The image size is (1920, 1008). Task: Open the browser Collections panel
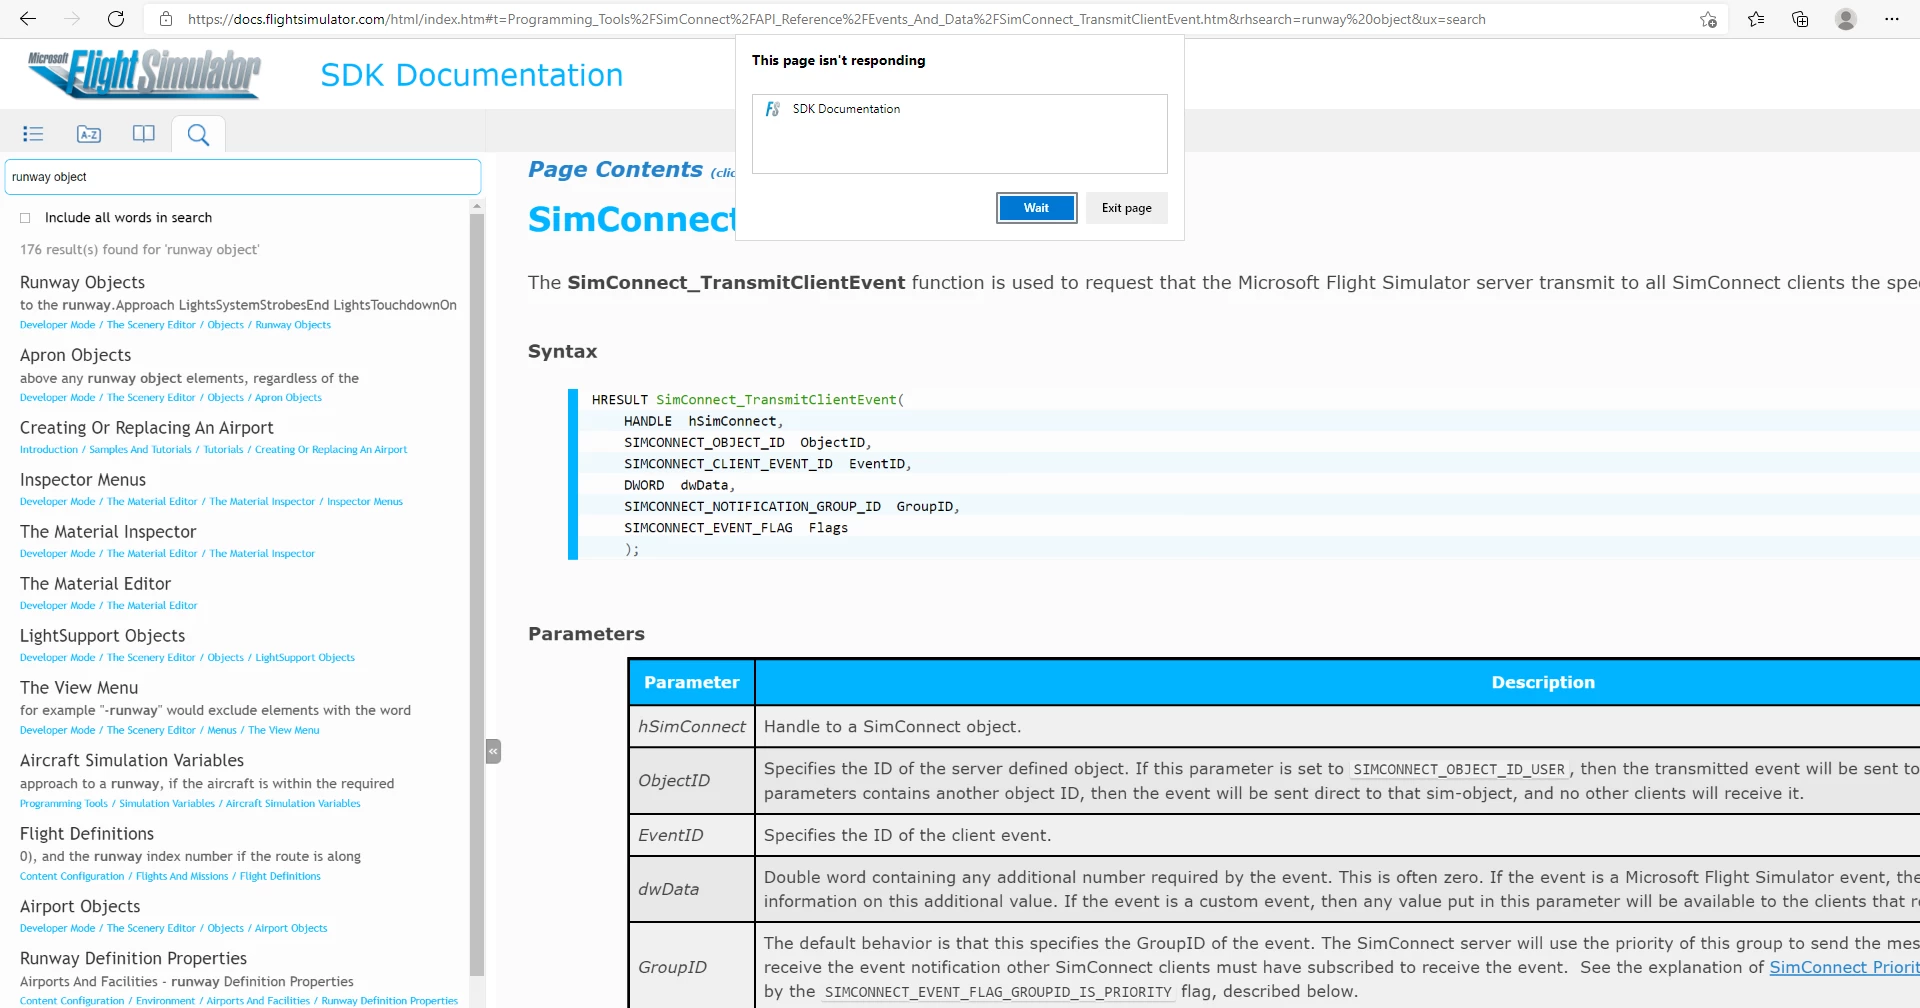pyautogui.click(x=1800, y=19)
